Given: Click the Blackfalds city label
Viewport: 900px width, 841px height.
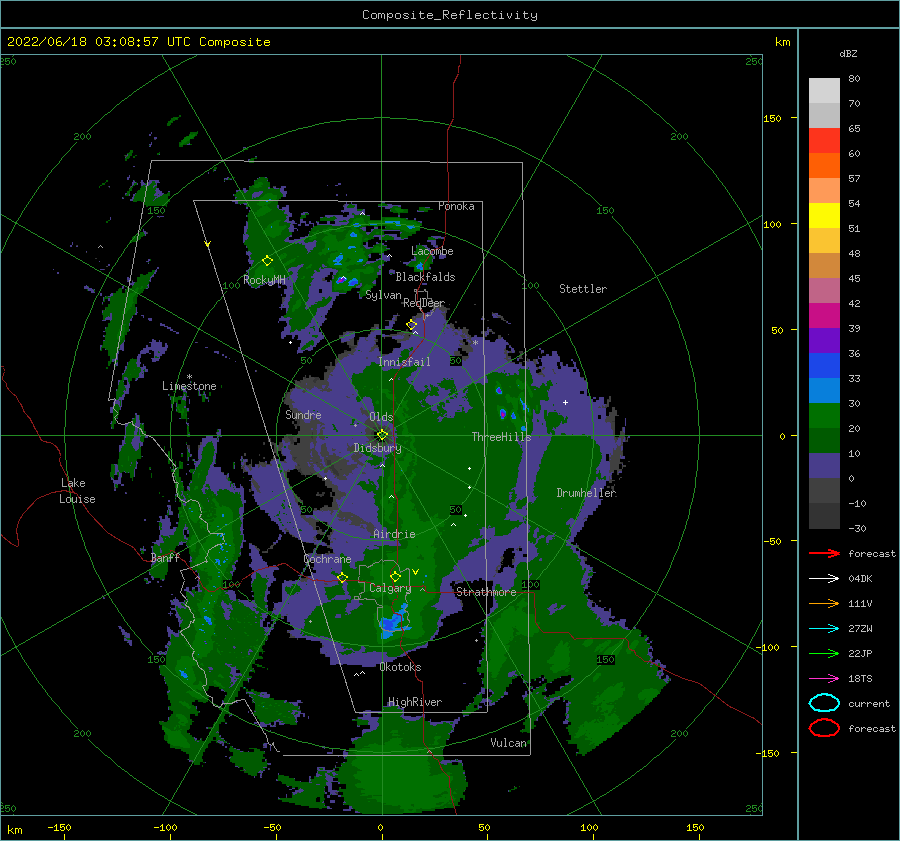Looking at the screenshot, I should (425, 277).
